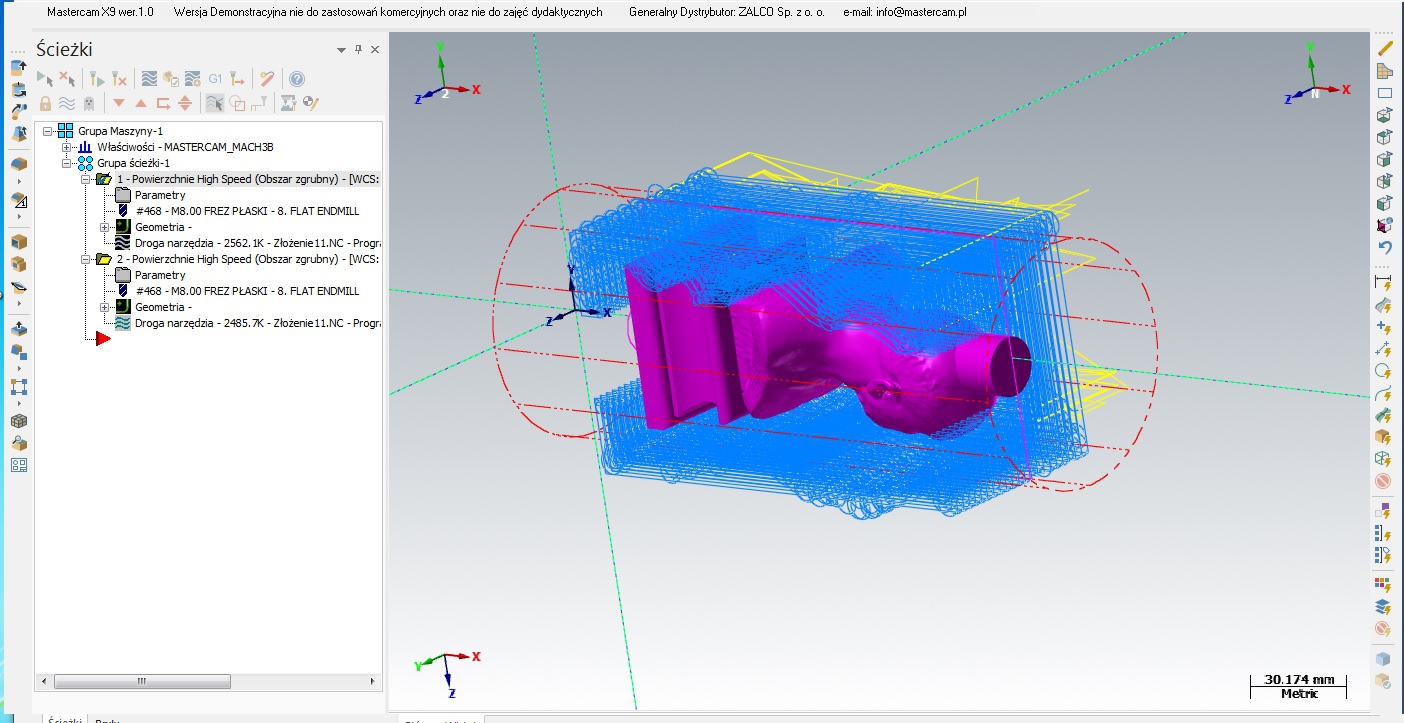Regenerate all selected operations
This screenshot has height=723, width=1404.
(97, 78)
